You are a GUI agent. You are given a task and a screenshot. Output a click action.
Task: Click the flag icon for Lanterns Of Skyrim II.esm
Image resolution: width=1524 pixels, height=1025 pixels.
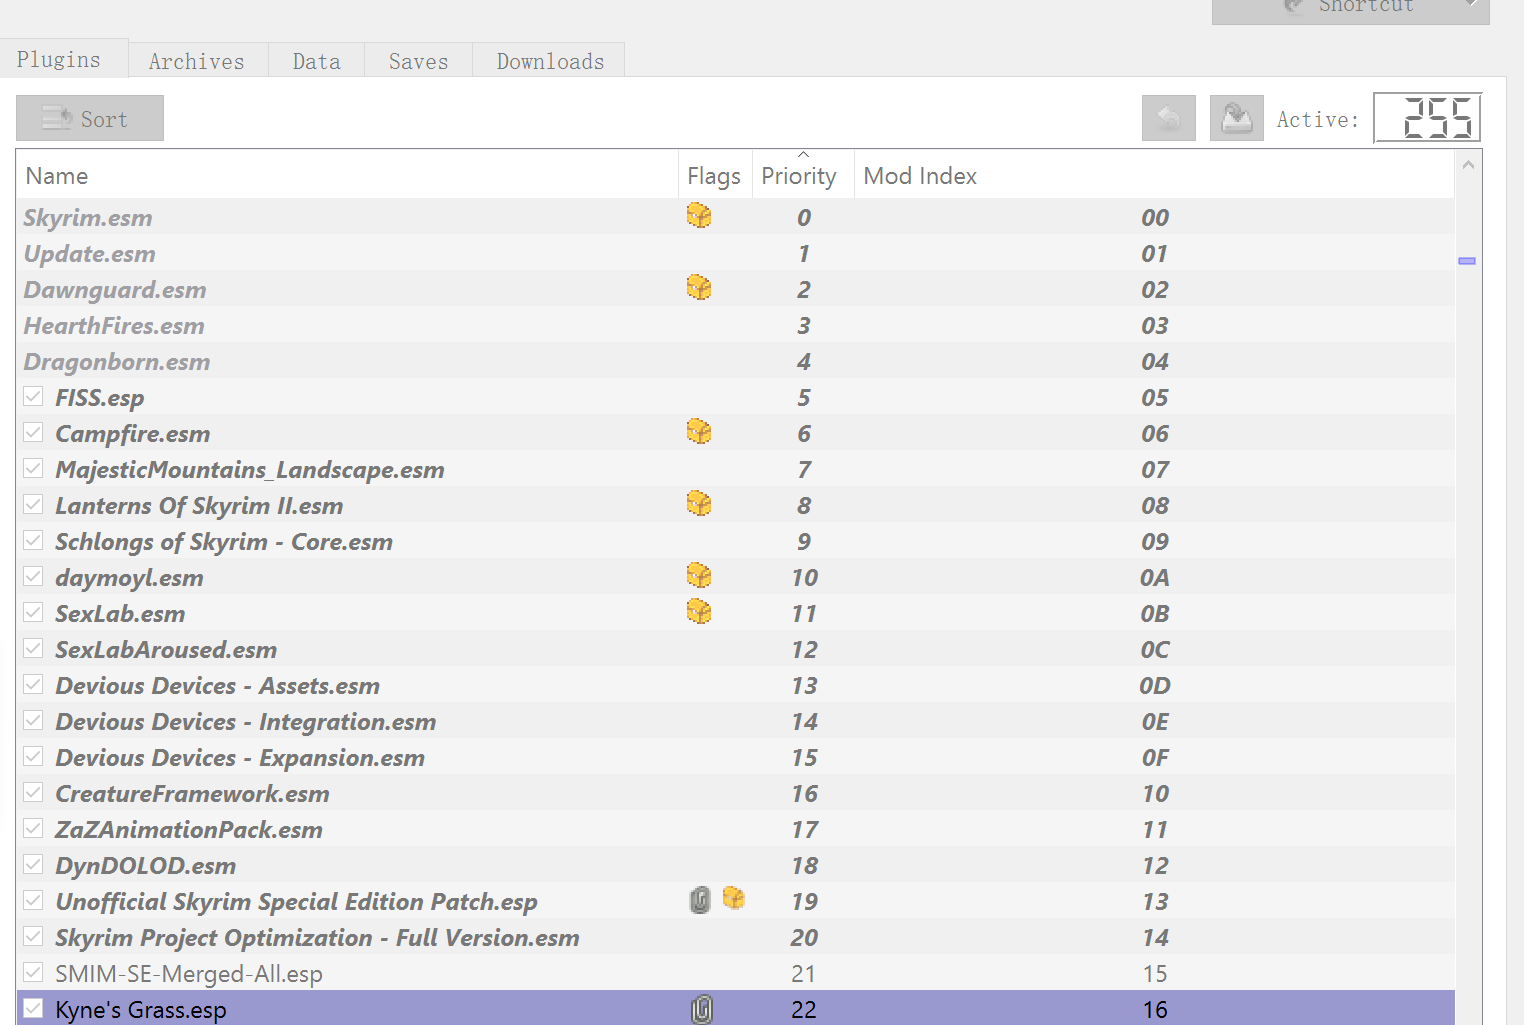699,504
